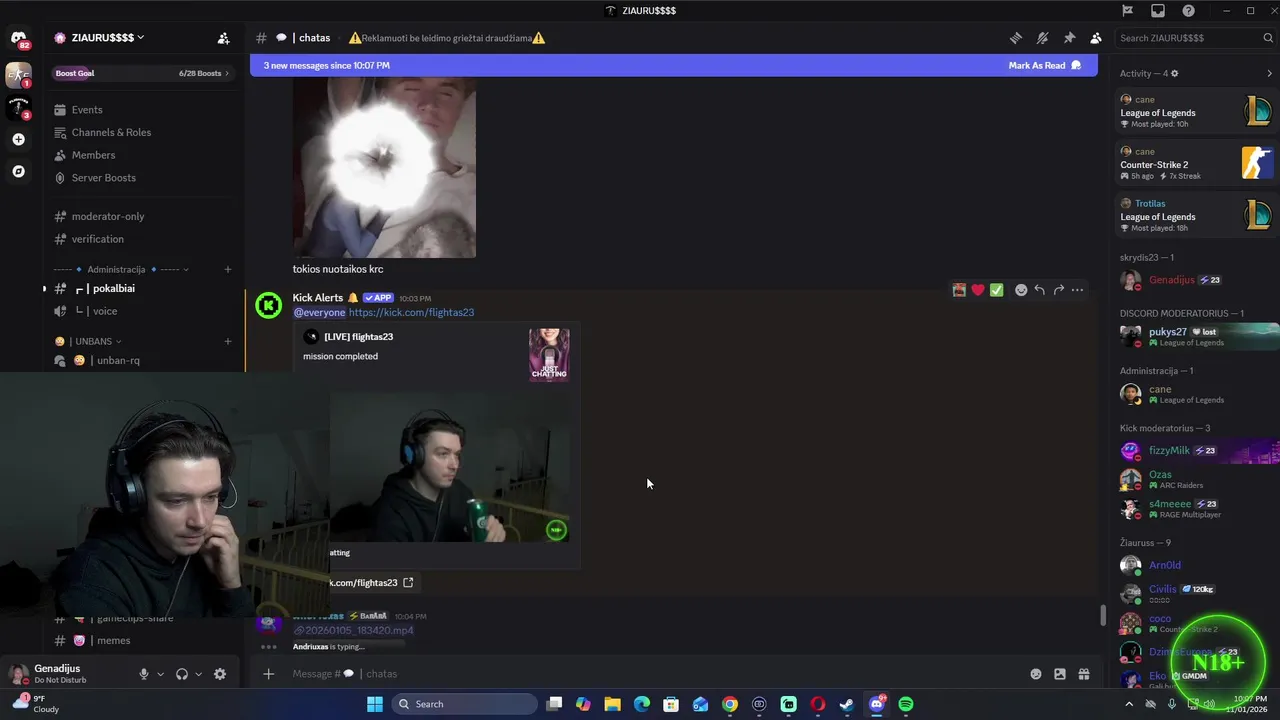Add green checkmark reaction to Kick Alerts message
Image resolution: width=1280 pixels, height=720 pixels.
(x=997, y=290)
